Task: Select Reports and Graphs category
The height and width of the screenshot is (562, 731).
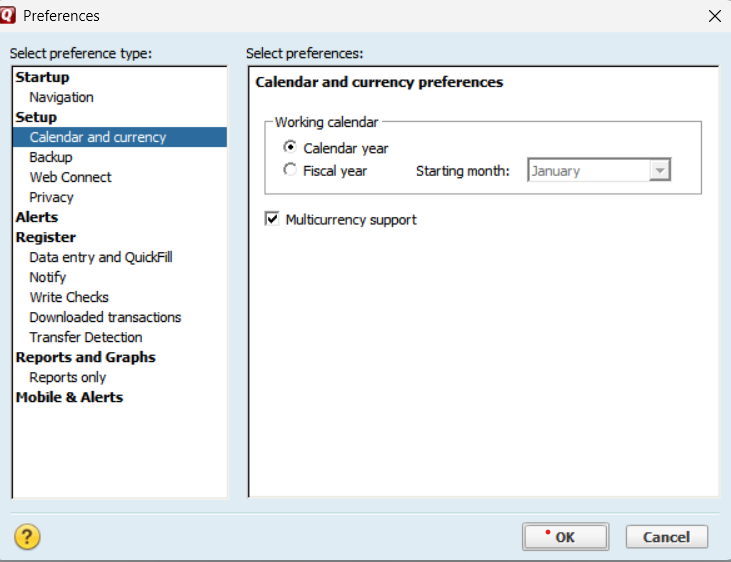Action: click(85, 358)
